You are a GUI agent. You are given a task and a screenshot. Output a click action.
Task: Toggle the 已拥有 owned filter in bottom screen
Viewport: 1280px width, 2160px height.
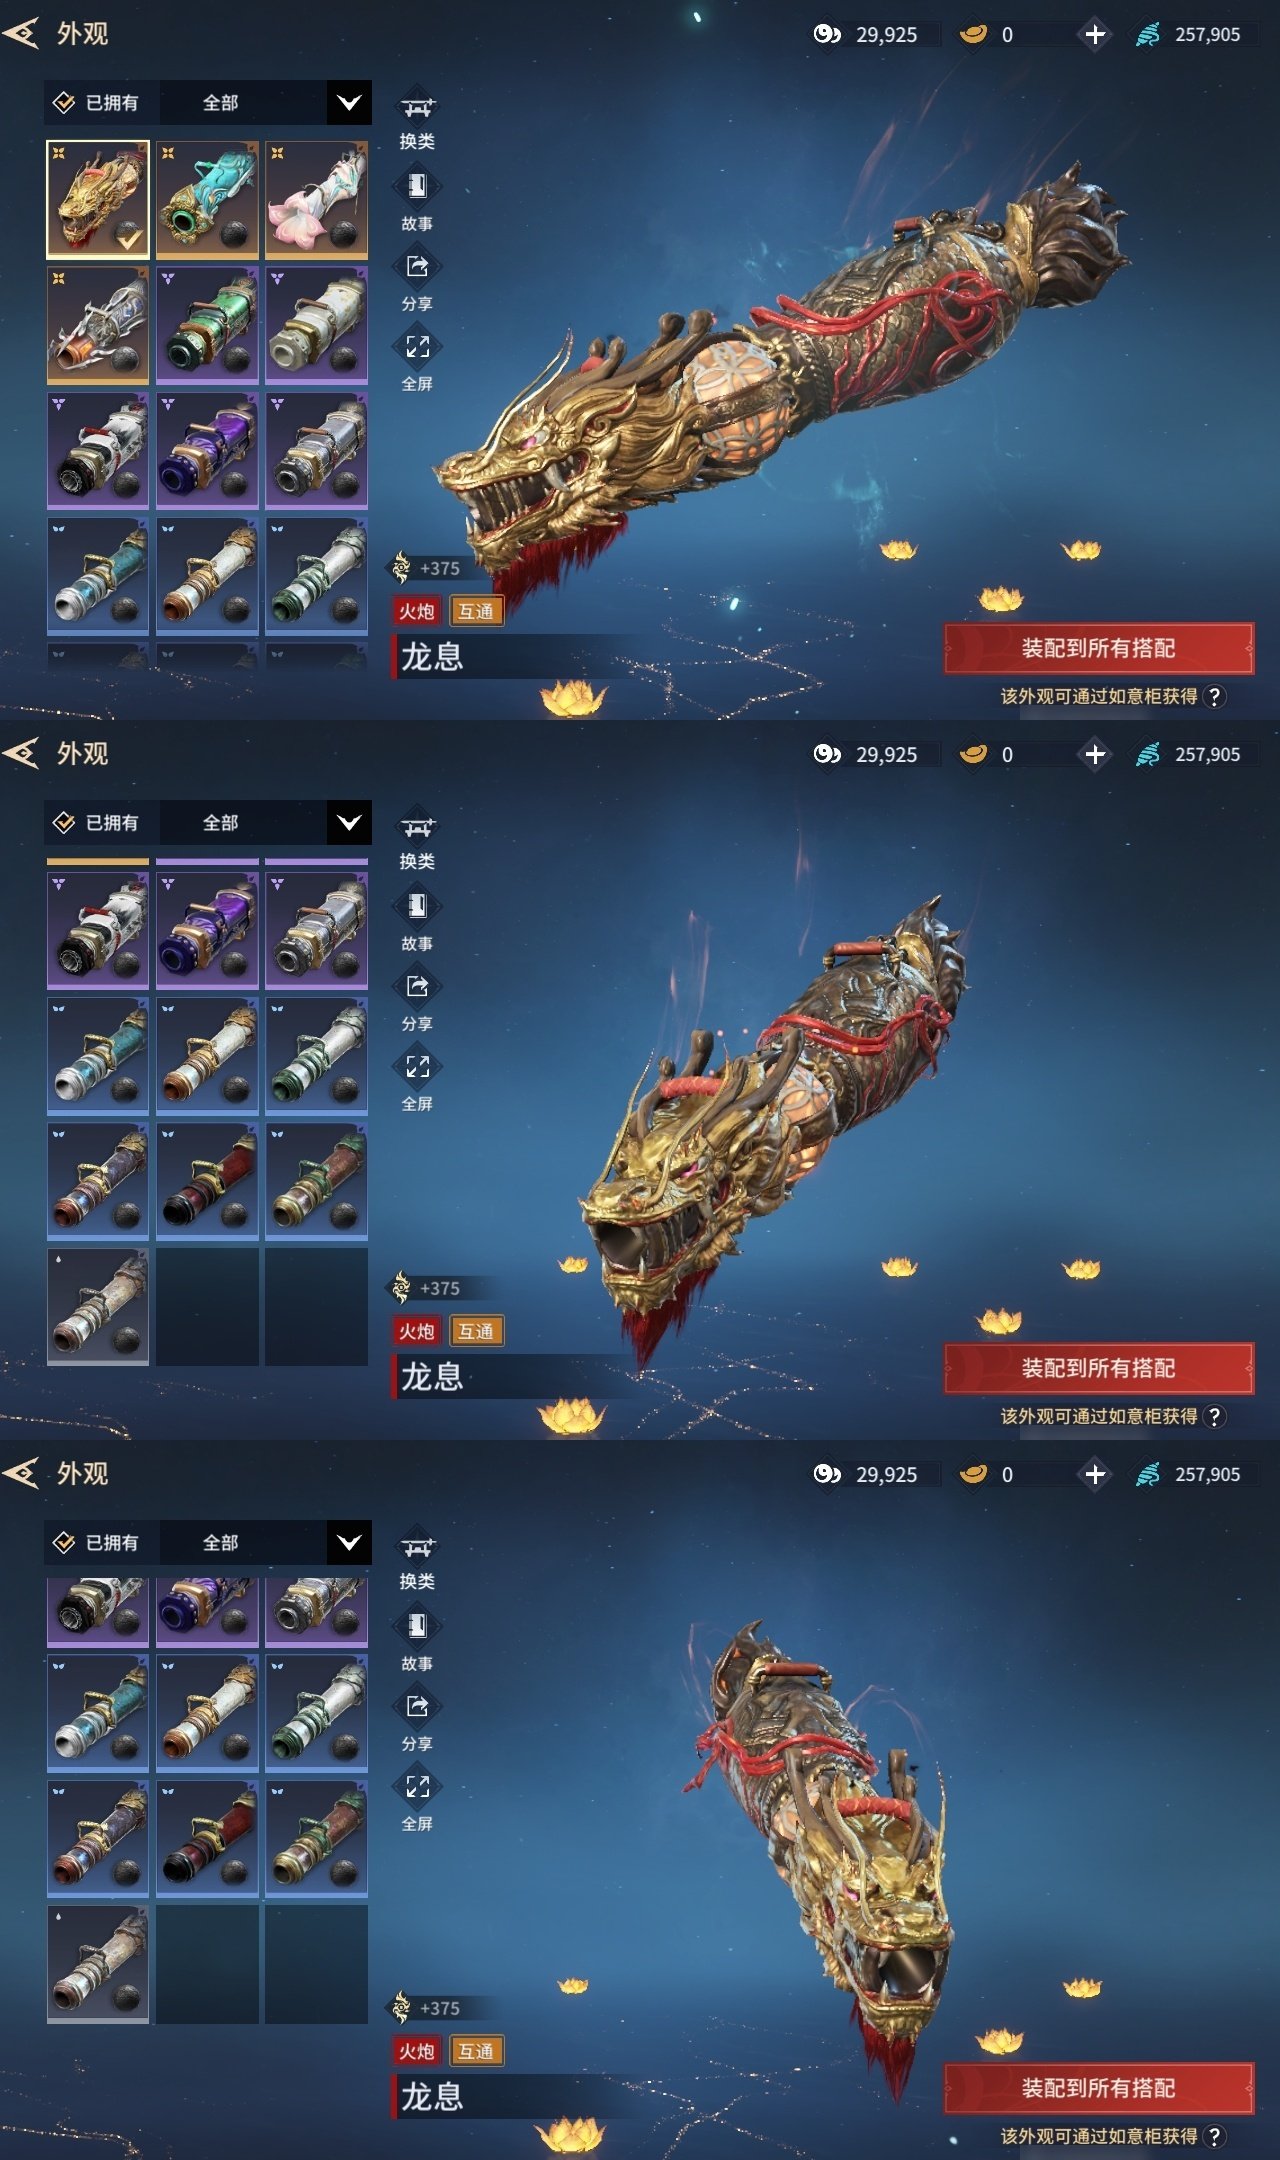[x=97, y=1543]
